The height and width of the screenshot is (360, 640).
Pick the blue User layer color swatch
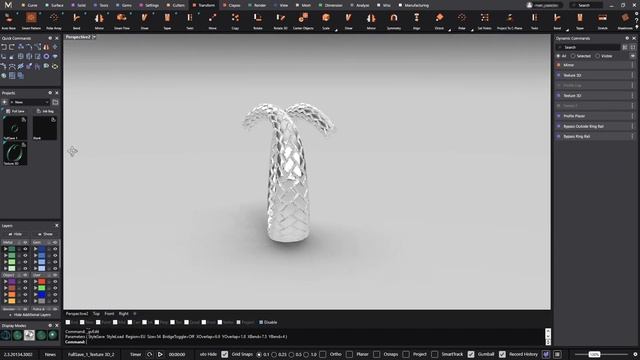coord(42,295)
